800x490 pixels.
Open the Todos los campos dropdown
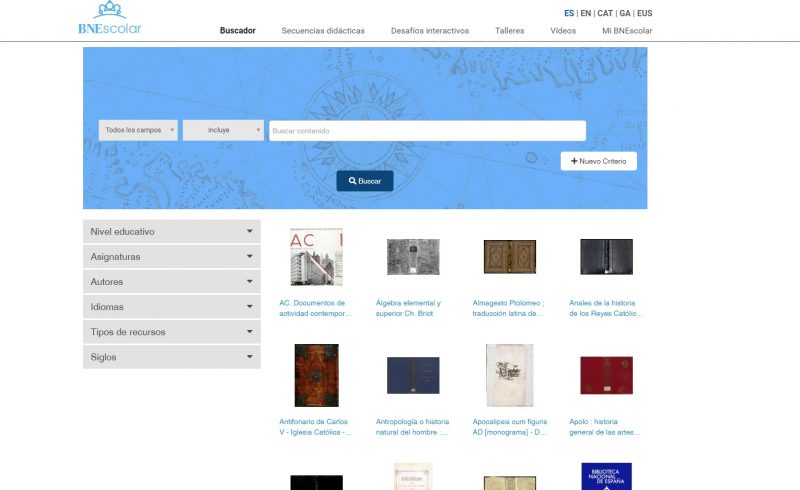138,130
